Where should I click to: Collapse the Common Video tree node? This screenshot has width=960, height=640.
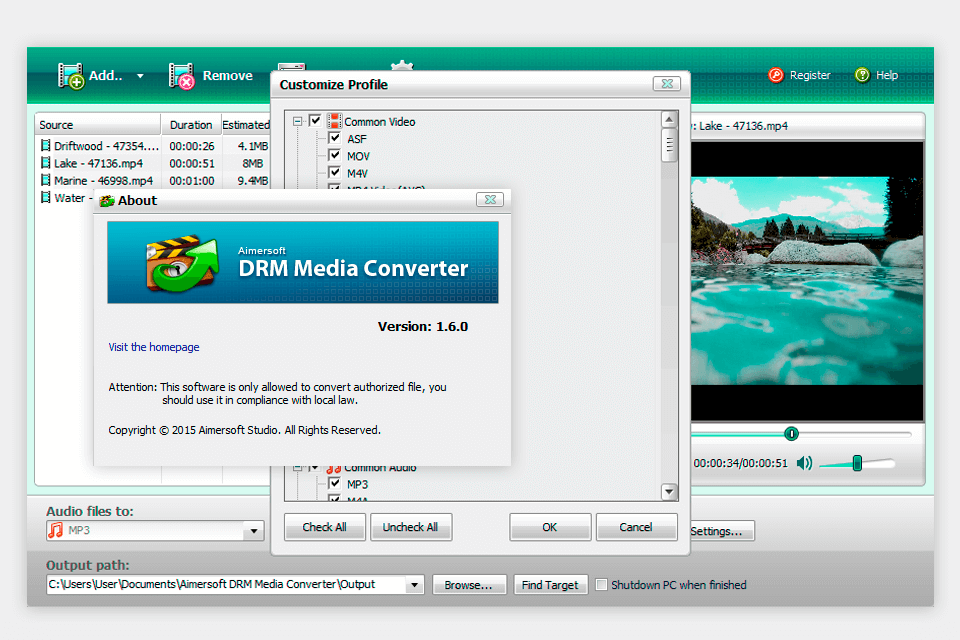click(x=298, y=121)
